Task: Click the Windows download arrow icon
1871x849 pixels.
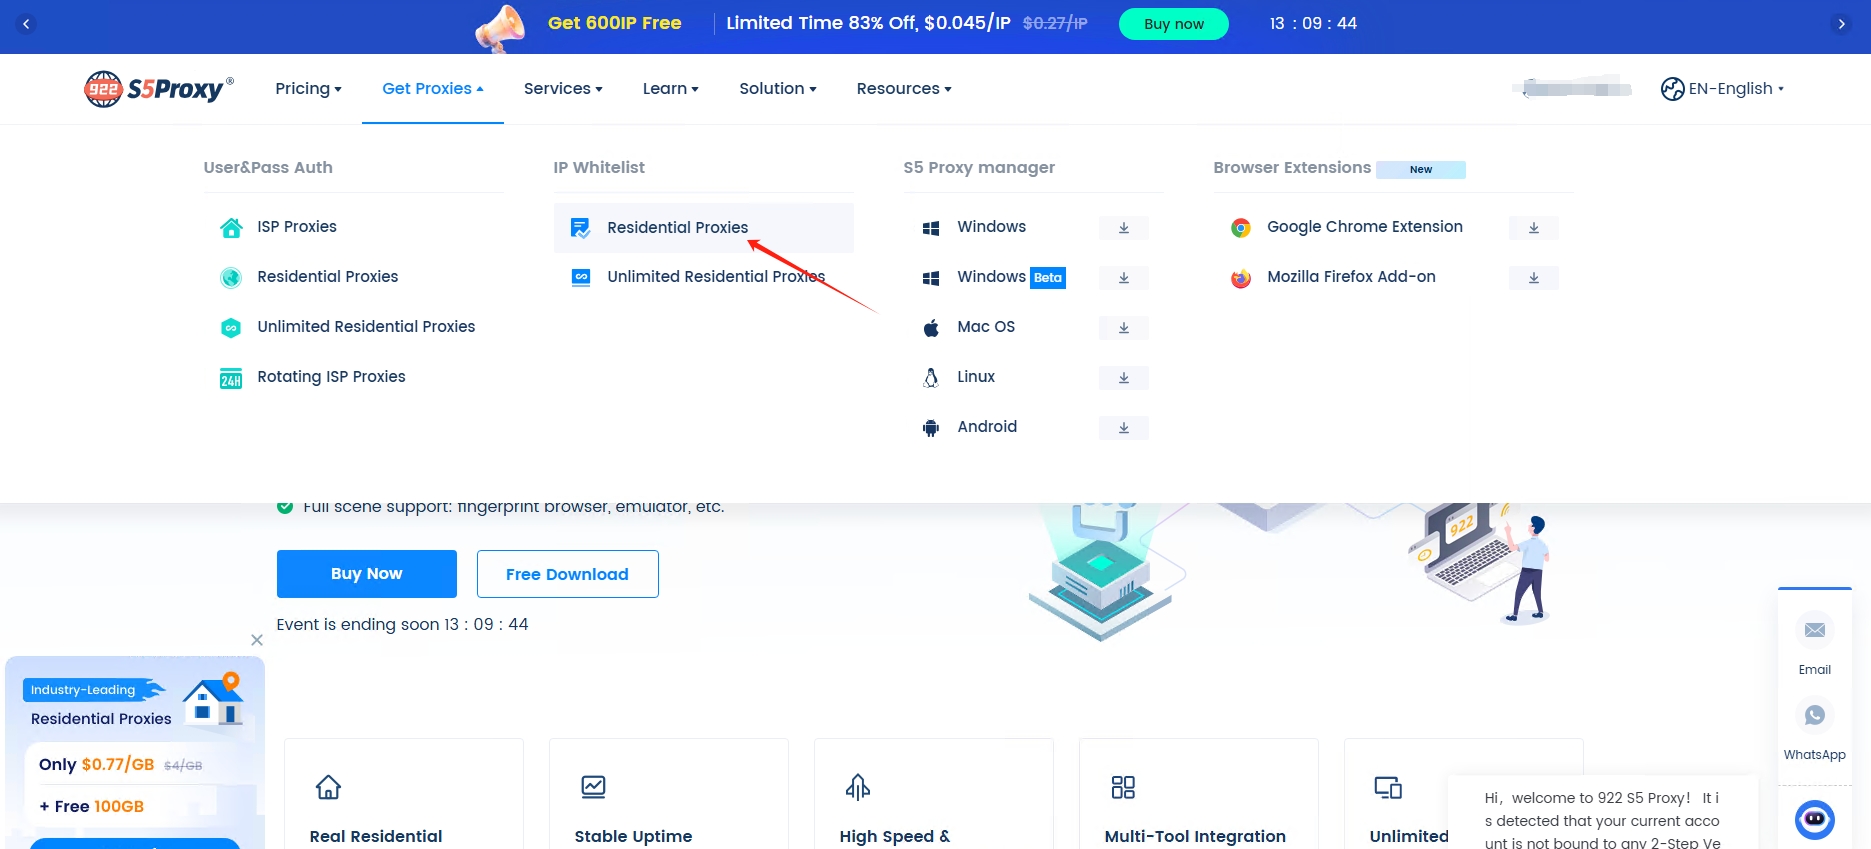Action: [1123, 228]
